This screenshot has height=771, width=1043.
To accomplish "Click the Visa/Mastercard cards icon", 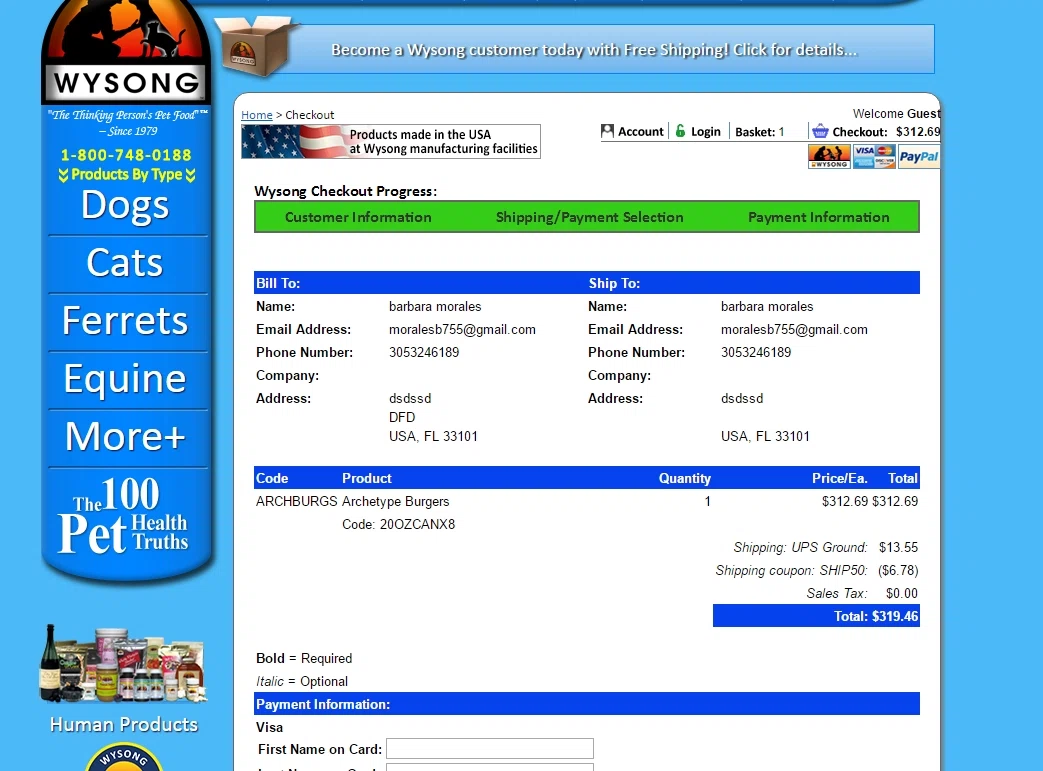I will [x=874, y=157].
